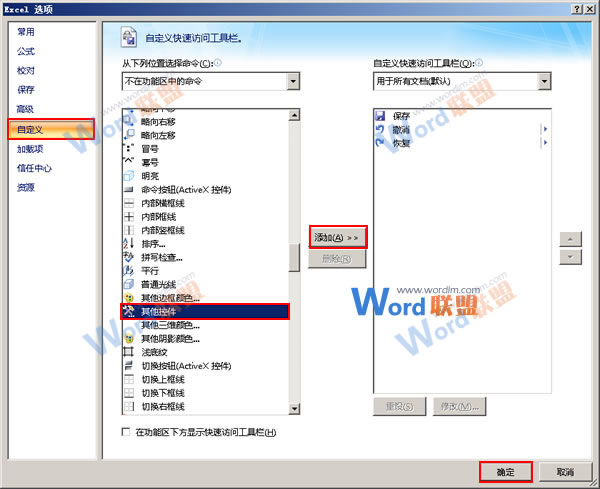Select the 普通光线 normal lighting icon
The image size is (600, 489).
click(129, 284)
